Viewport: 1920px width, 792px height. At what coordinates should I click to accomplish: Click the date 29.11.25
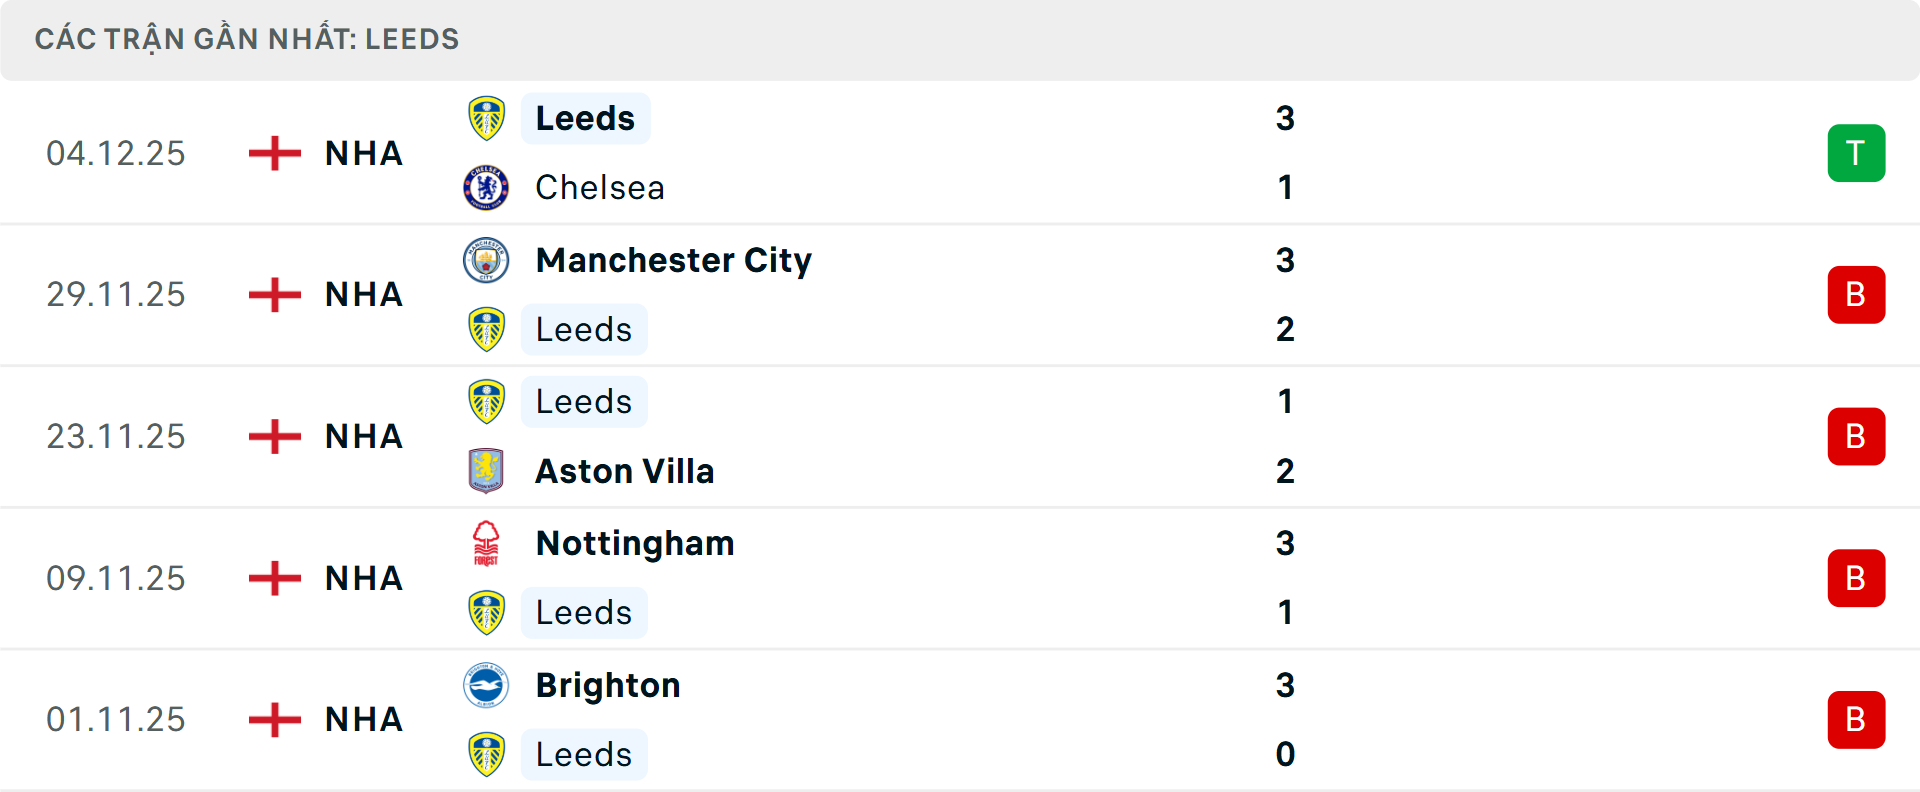pos(116,294)
